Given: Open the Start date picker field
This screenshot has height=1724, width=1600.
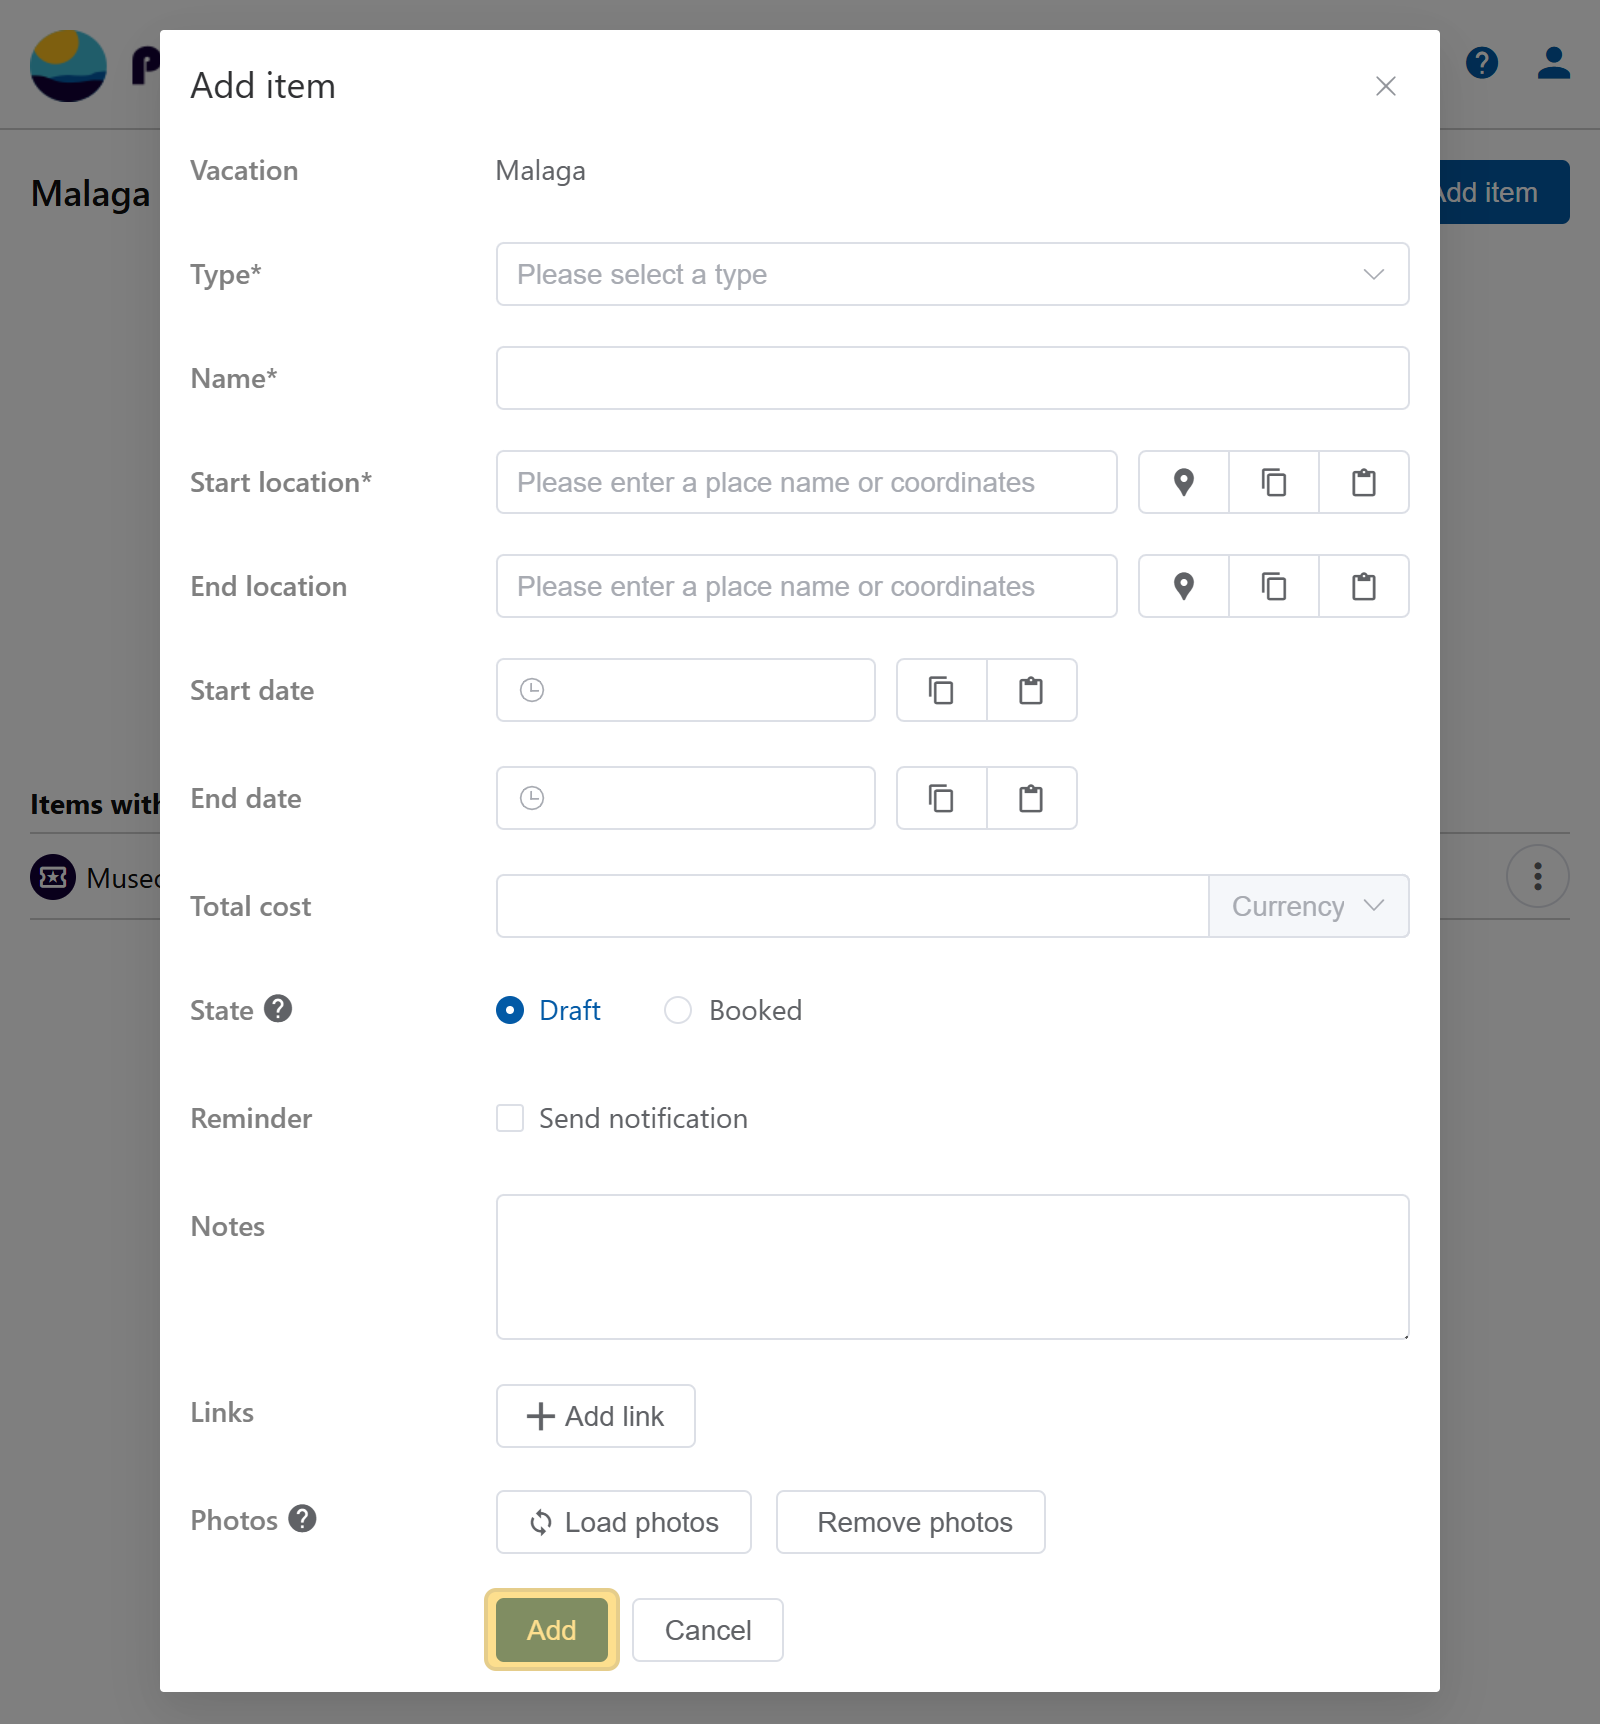Looking at the screenshot, I should pos(685,690).
